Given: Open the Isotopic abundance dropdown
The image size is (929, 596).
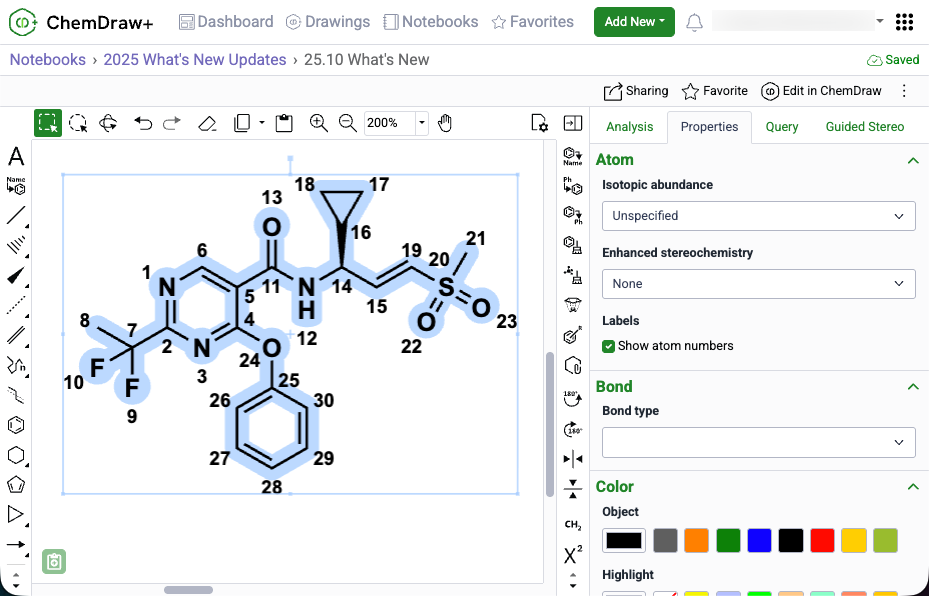Looking at the screenshot, I should tap(758, 216).
